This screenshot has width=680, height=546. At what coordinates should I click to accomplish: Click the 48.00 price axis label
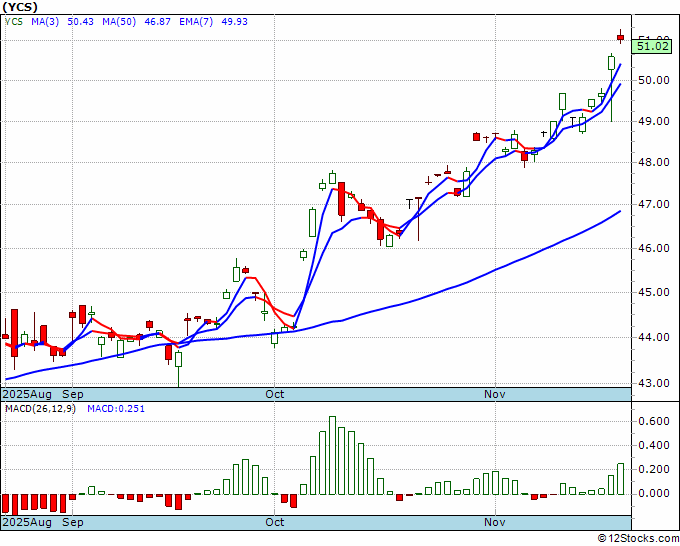(x=654, y=162)
